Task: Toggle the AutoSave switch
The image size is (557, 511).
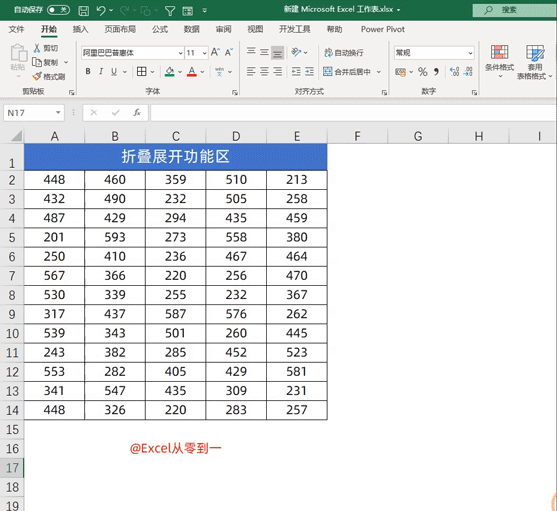Action: click(58, 10)
